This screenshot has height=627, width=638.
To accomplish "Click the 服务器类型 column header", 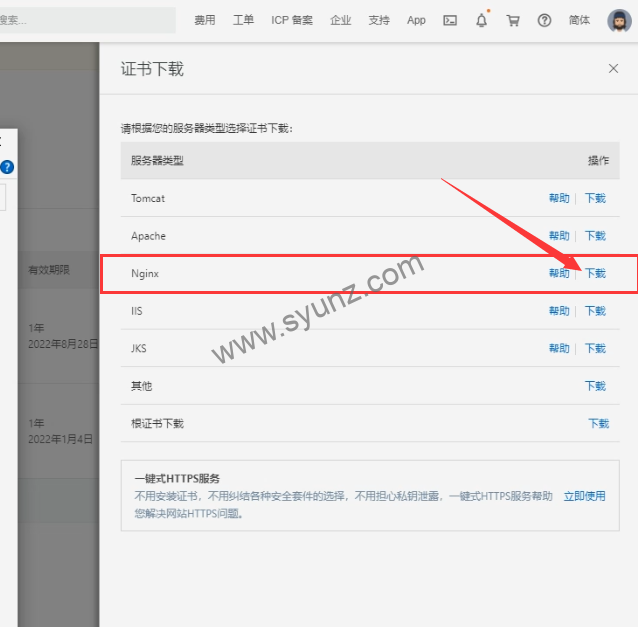I will tap(157, 160).
